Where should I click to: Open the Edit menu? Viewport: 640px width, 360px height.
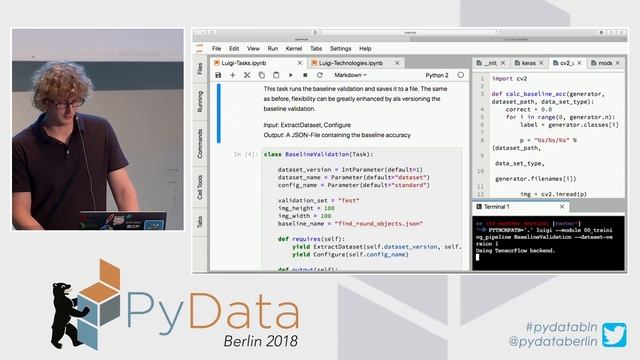(x=234, y=49)
